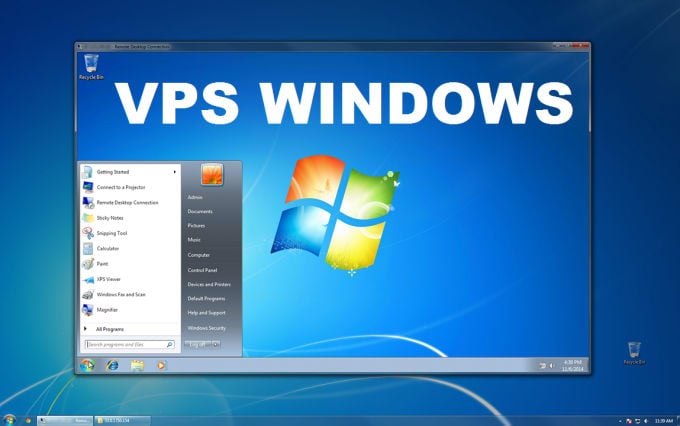Click the Action Center flag in host tray
680x426 pixels.
click(x=629, y=421)
